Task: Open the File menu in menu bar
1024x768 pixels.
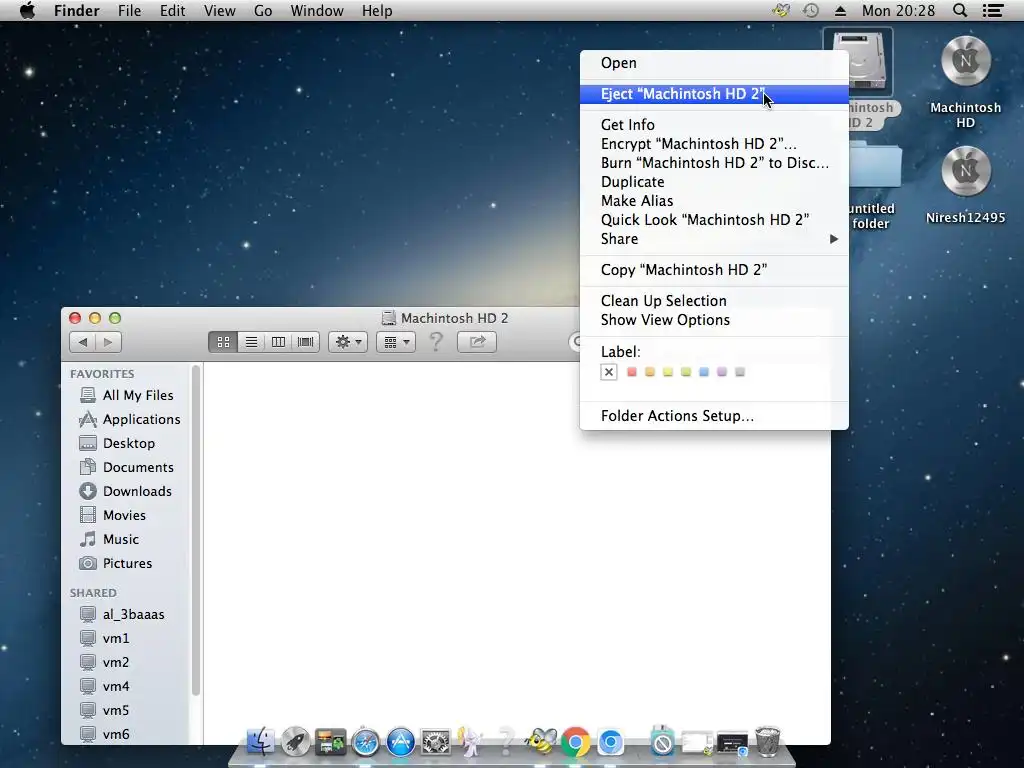Action: (x=129, y=10)
